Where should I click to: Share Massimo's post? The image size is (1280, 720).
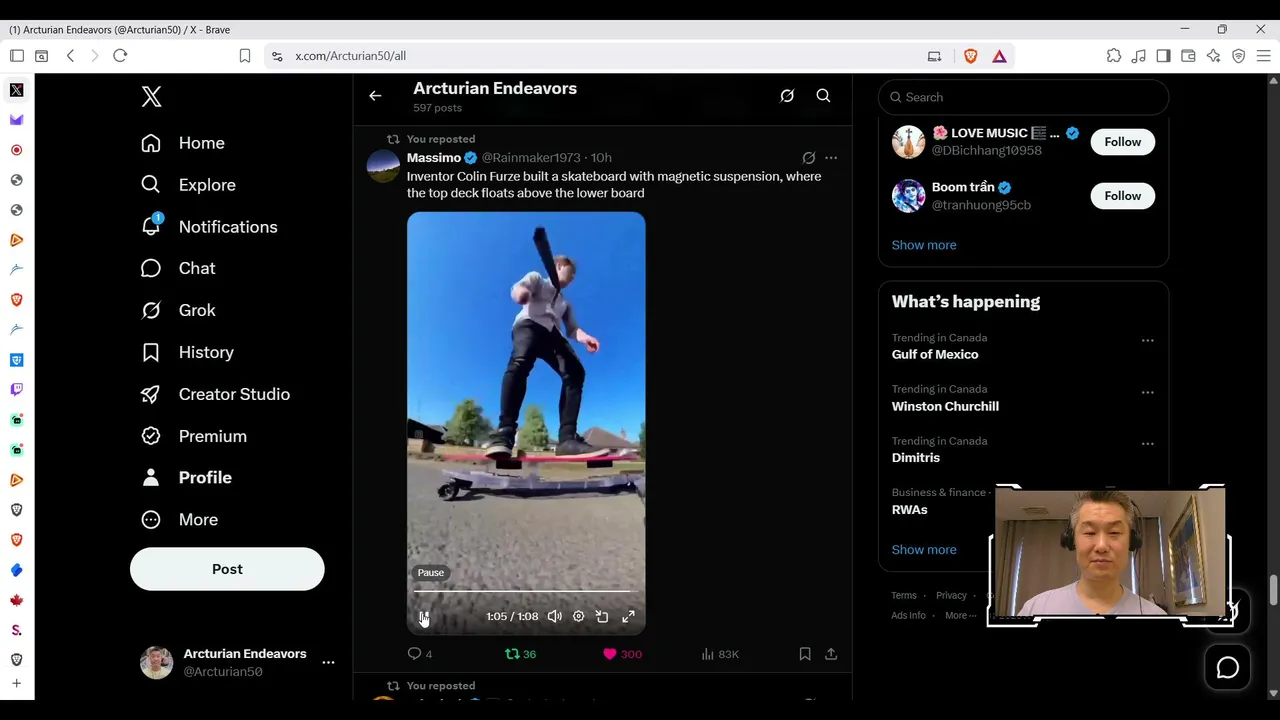(x=831, y=654)
